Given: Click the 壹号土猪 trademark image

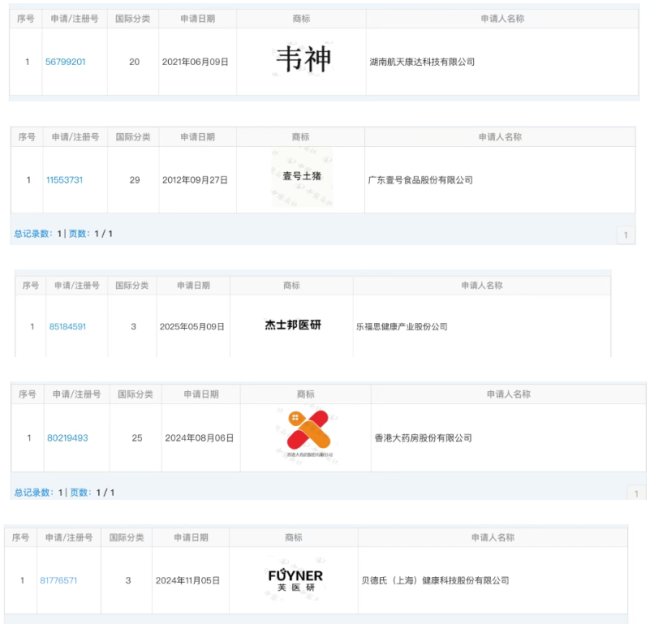Looking at the screenshot, I should 302,177.
